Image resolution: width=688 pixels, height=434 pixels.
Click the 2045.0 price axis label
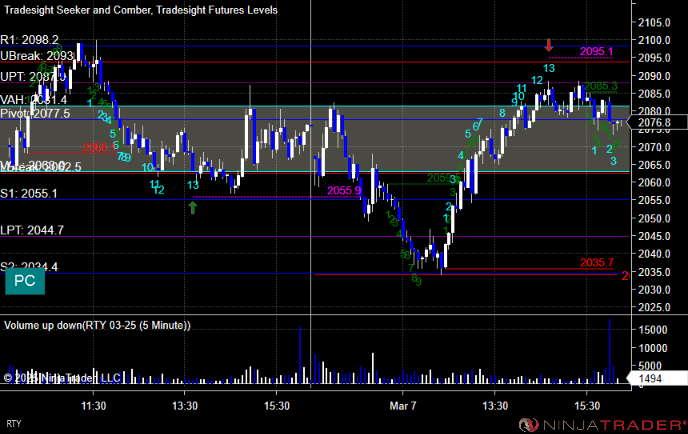pos(654,236)
